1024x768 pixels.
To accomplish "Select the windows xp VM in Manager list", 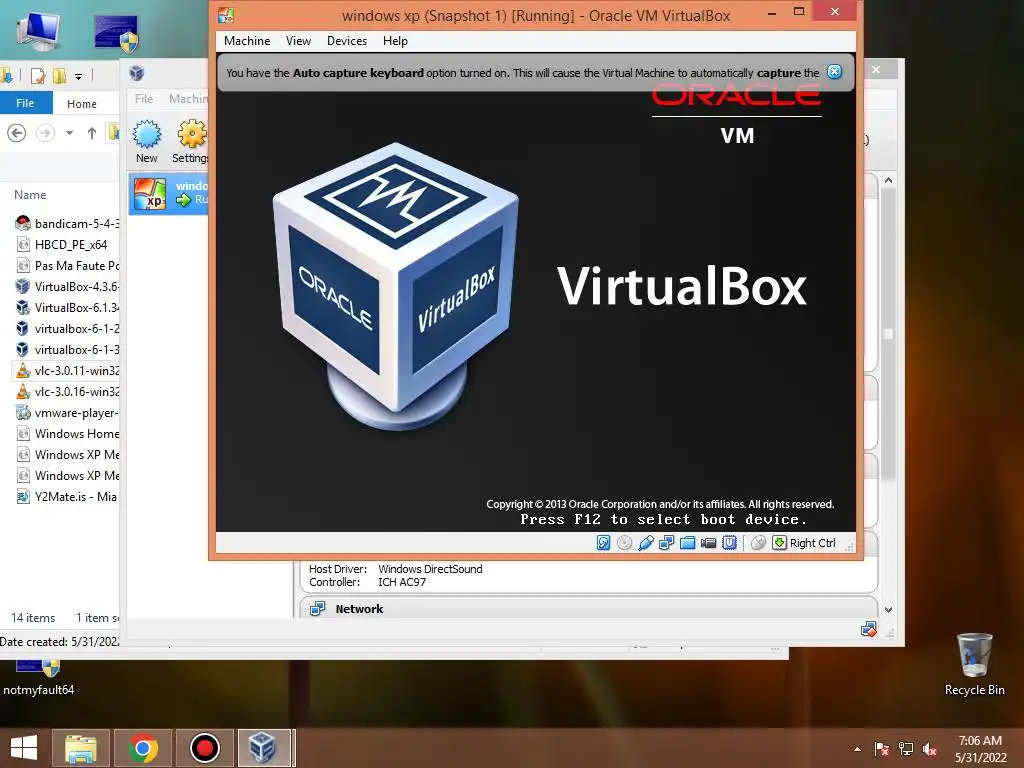I will point(168,193).
